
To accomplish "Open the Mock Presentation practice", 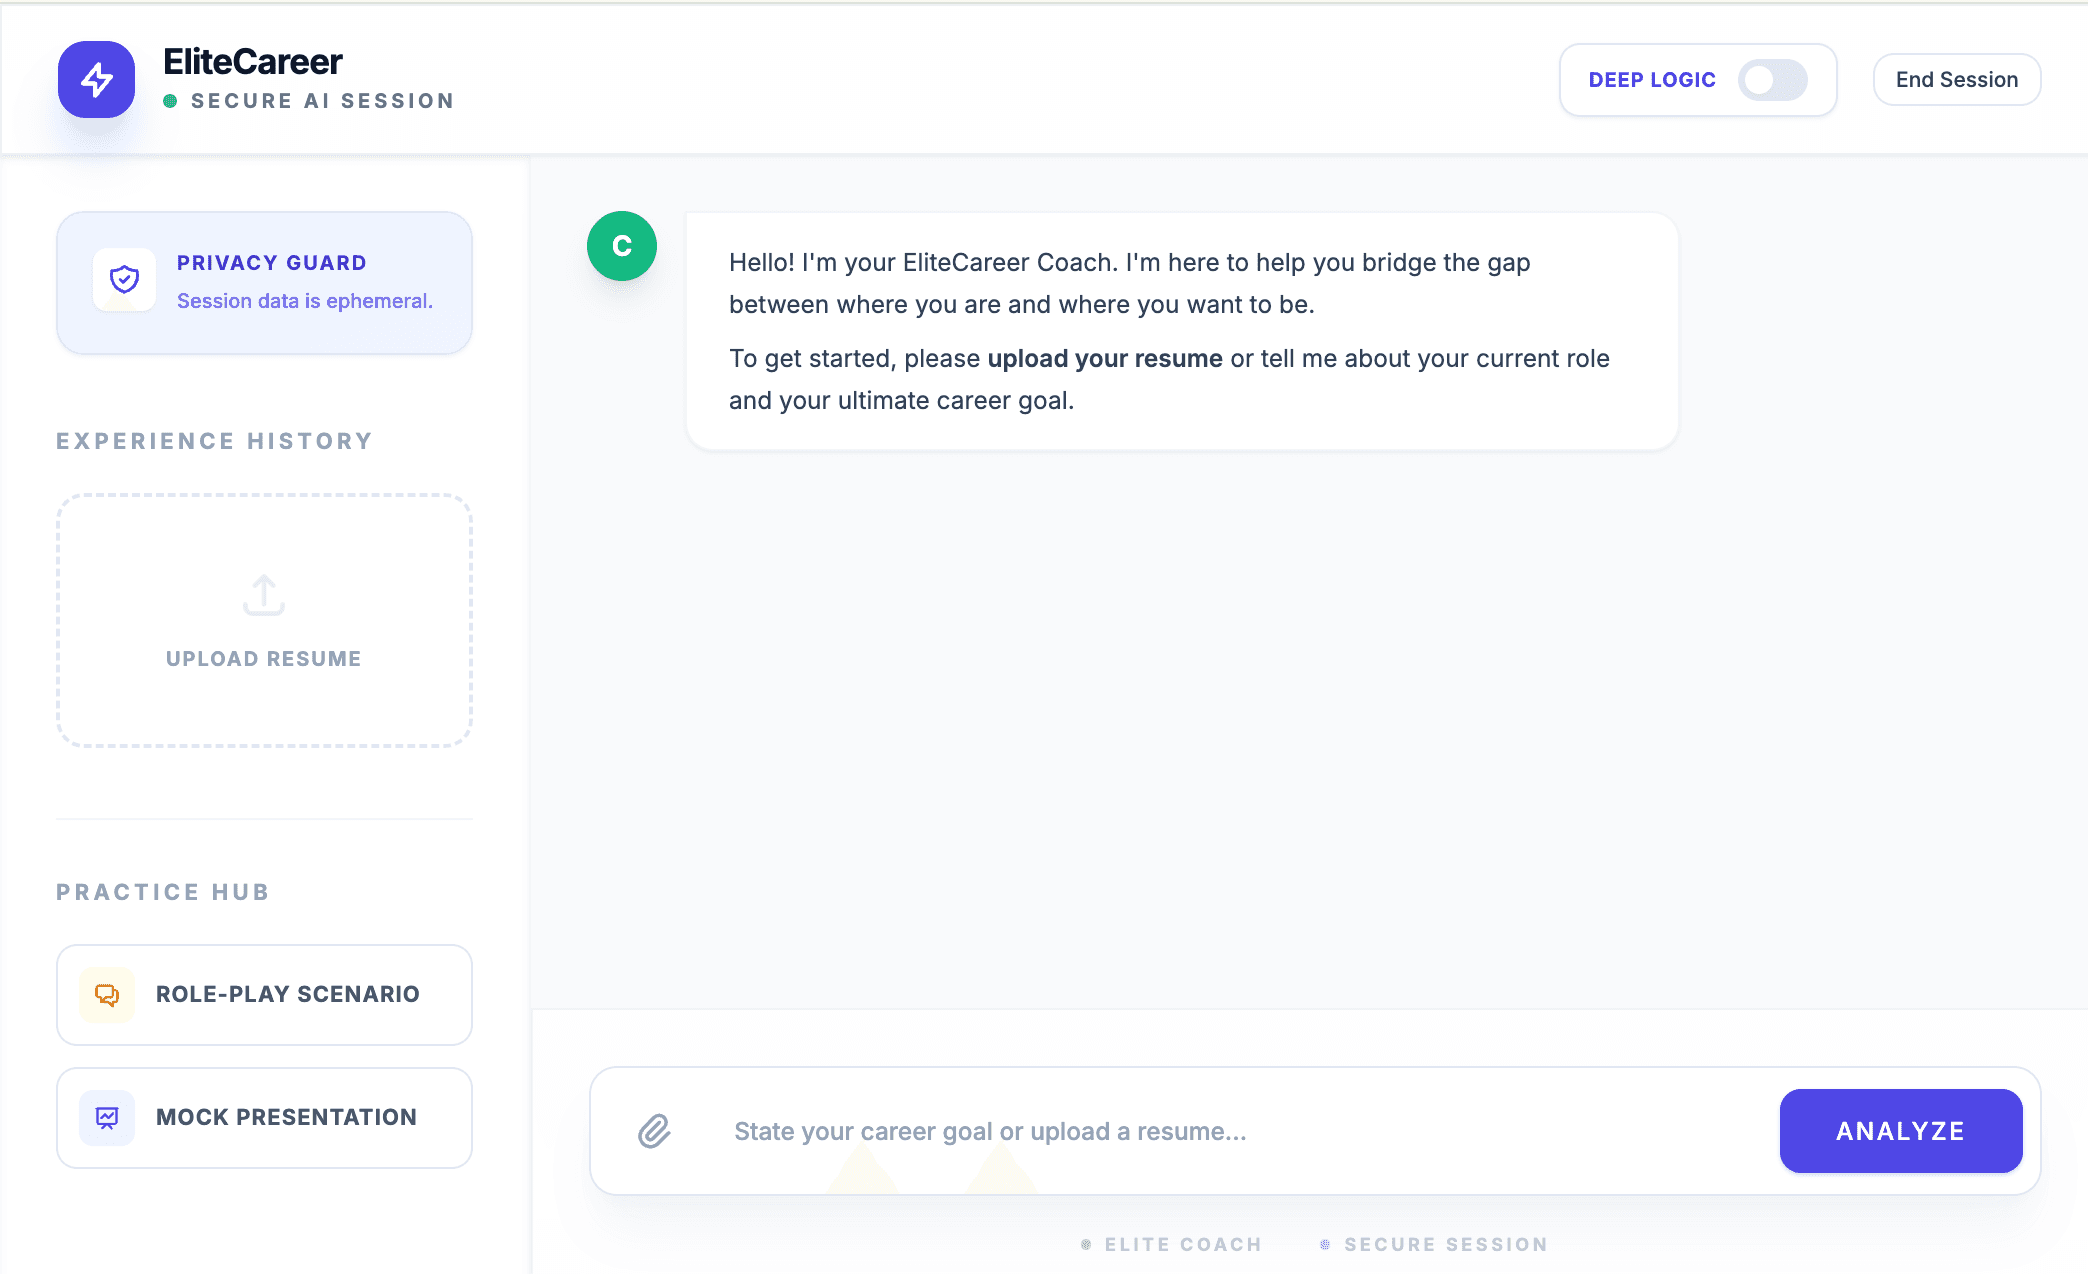I will click(286, 1118).
